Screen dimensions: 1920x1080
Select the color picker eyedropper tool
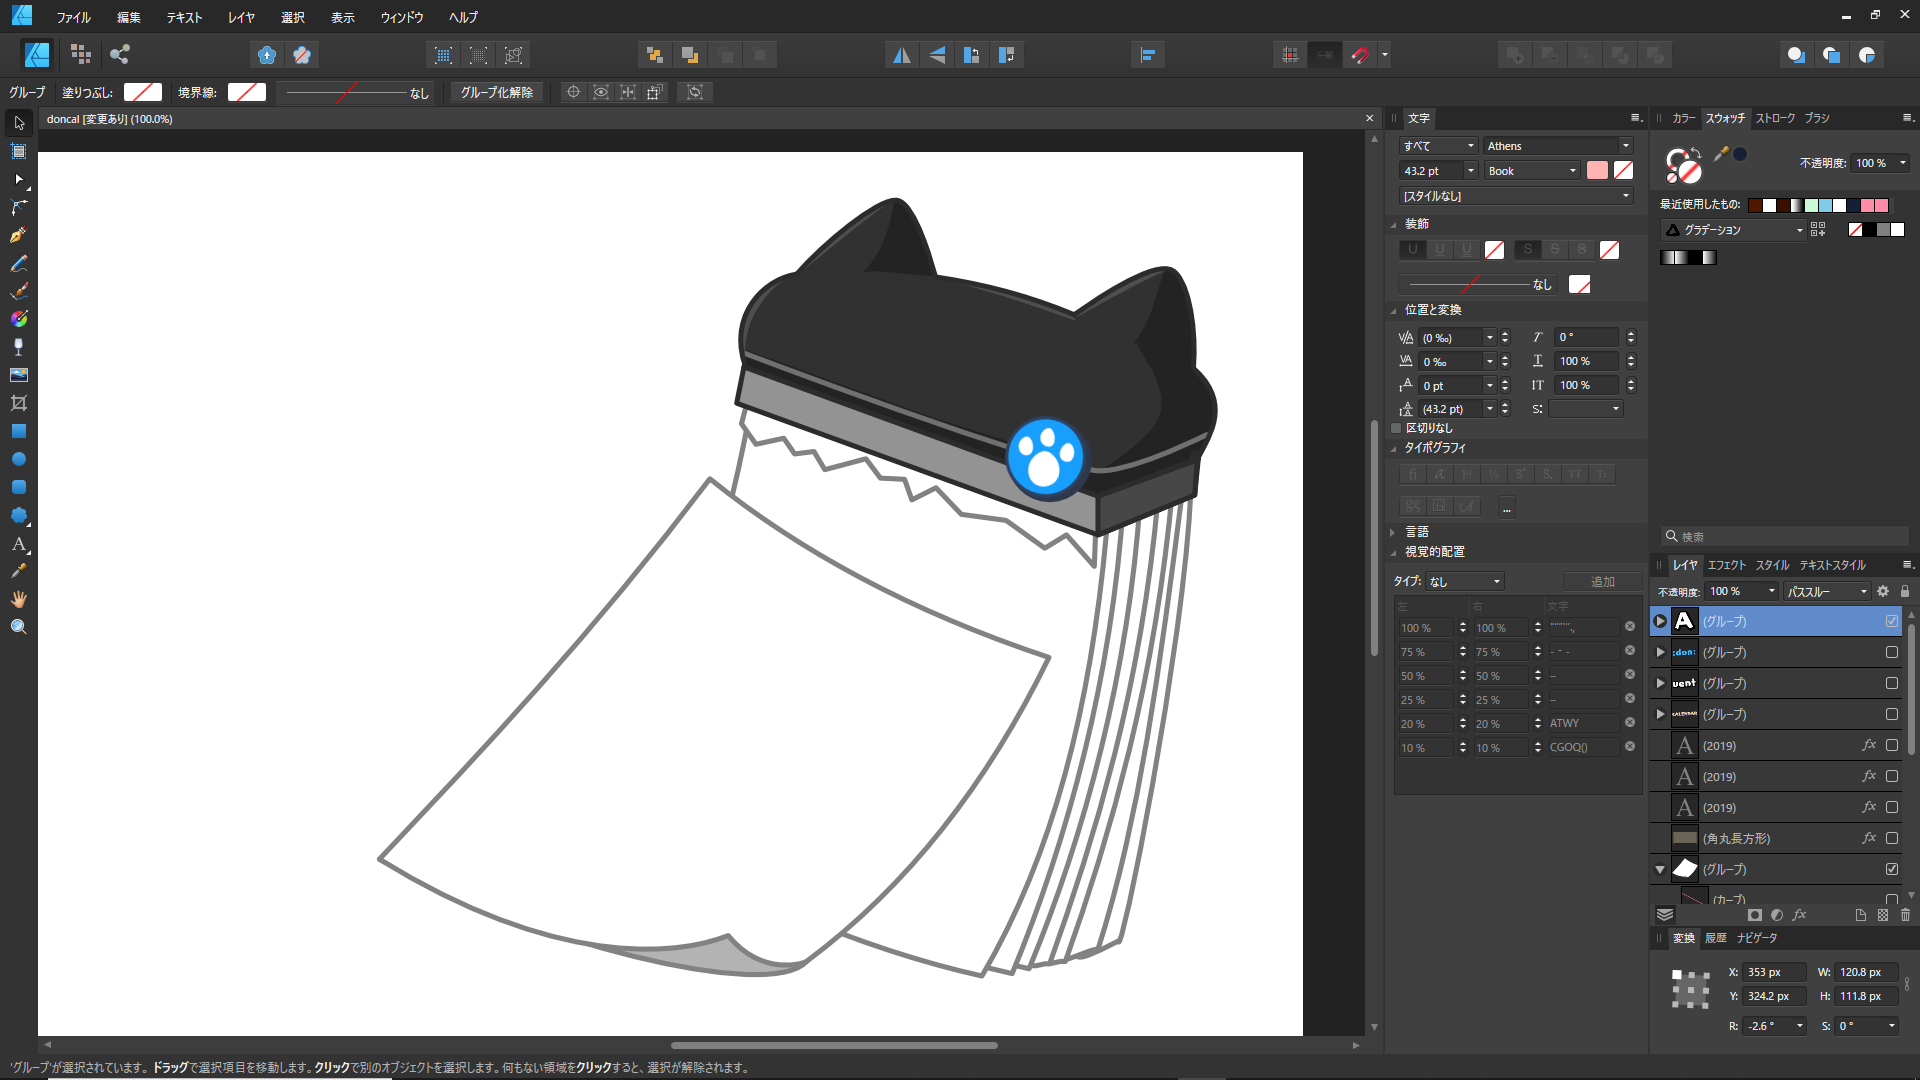pyautogui.click(x=18, y=571)
